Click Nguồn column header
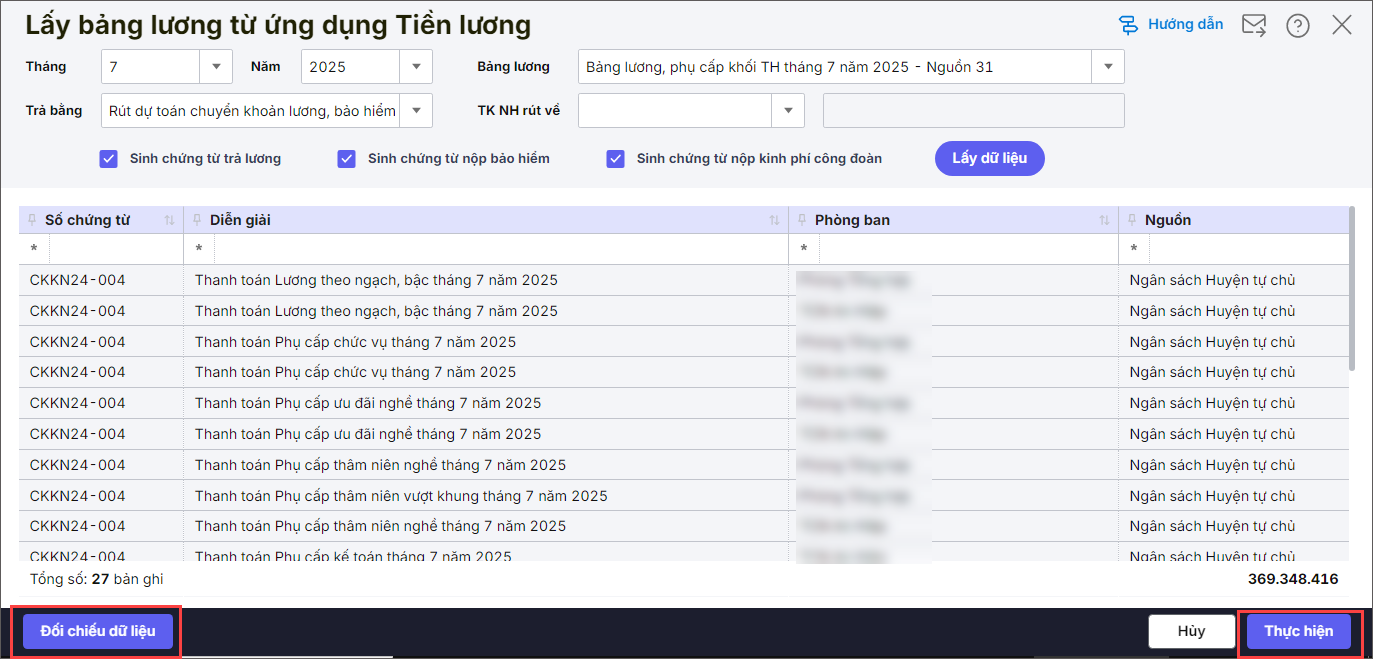 coord(1233,220)
